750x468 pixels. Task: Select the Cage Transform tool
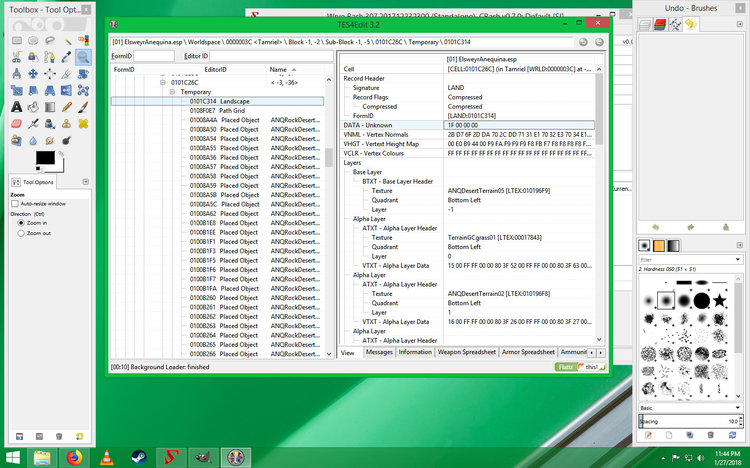pyautogui.click(x=83, y=90)
